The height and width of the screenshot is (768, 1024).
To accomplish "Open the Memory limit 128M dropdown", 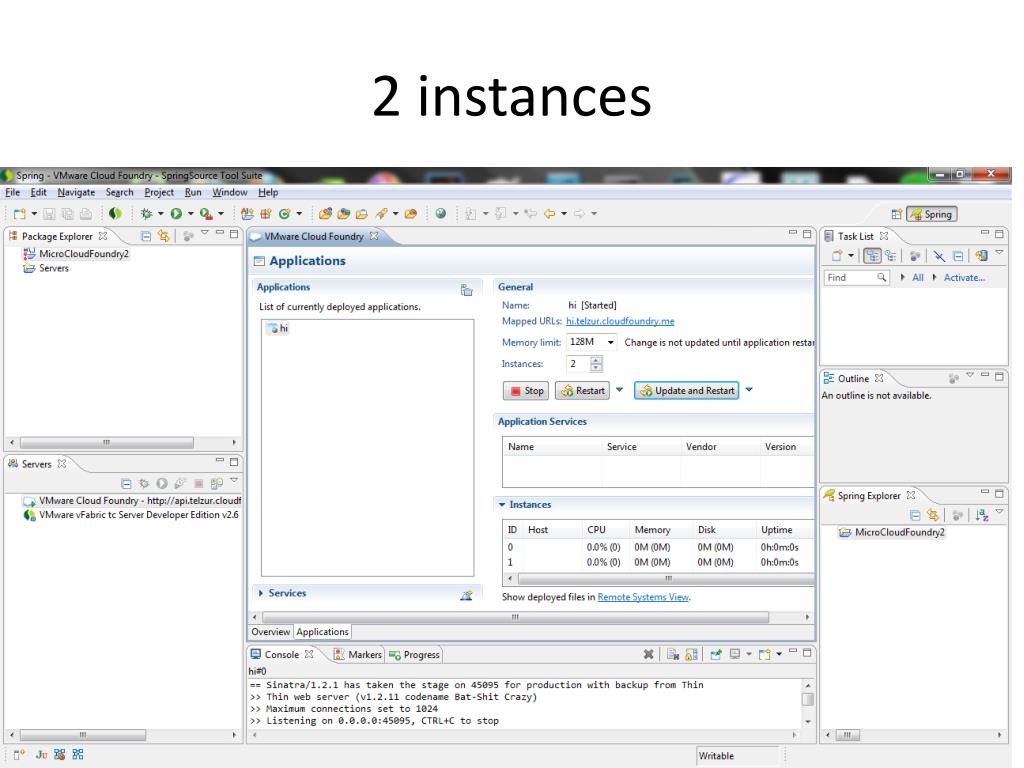I will tap(610, 342).
